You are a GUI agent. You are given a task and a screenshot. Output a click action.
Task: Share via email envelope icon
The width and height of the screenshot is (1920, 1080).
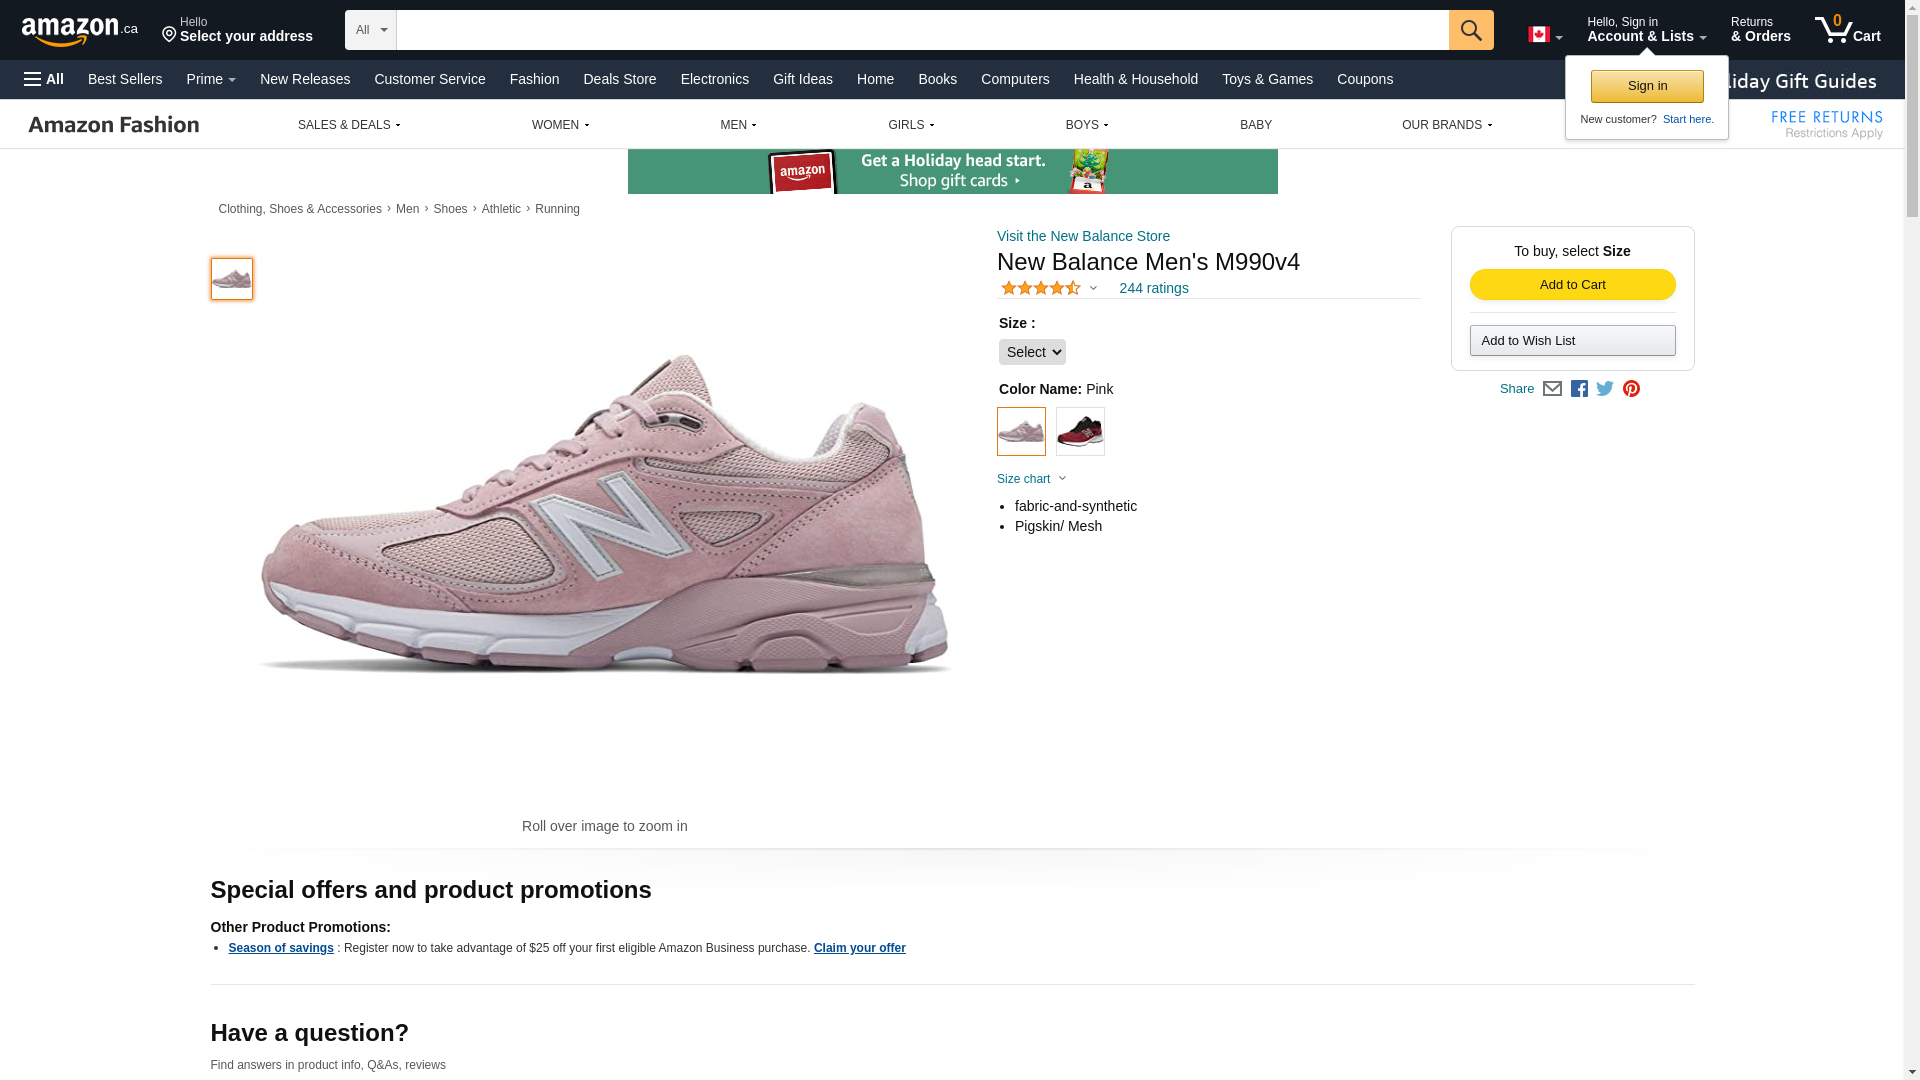[1552, 389]
